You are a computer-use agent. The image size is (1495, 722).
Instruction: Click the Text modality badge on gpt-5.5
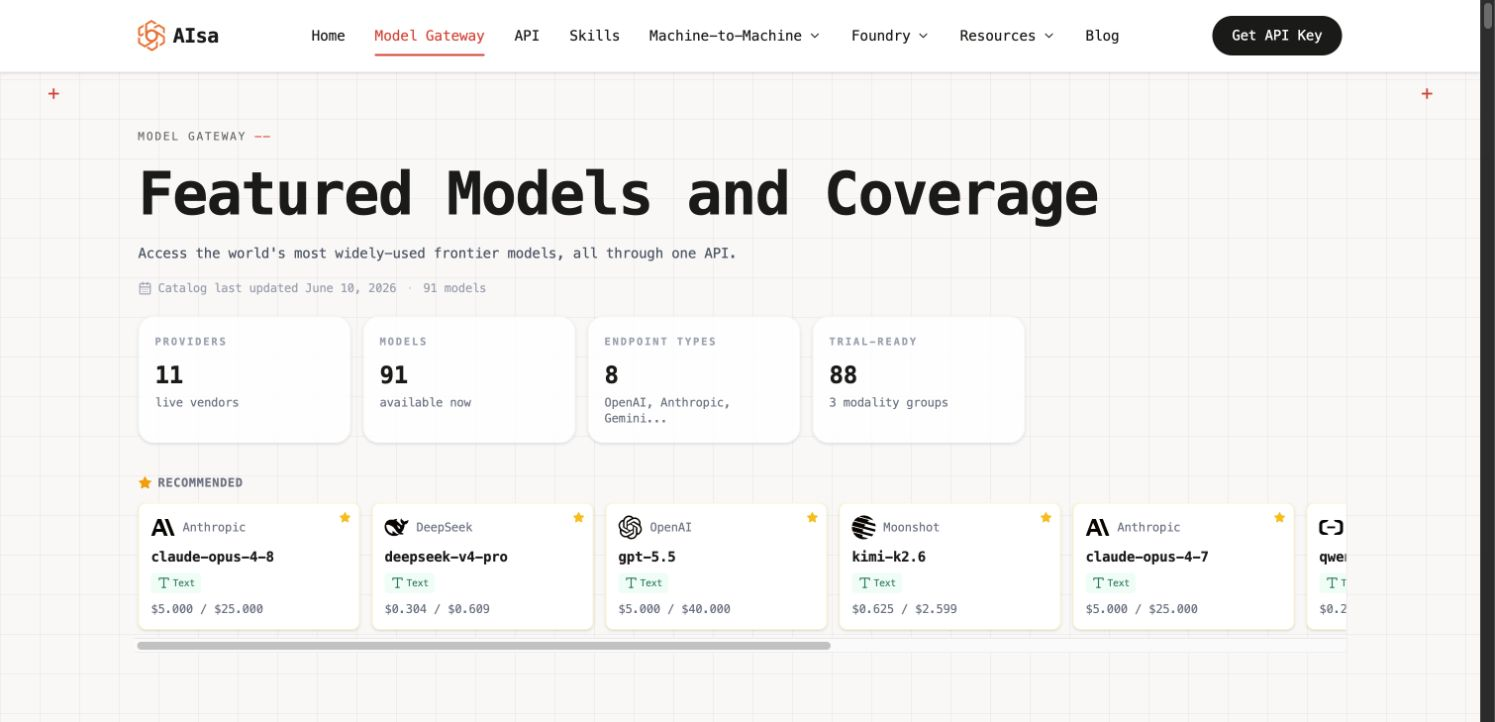tap(643, 583)
